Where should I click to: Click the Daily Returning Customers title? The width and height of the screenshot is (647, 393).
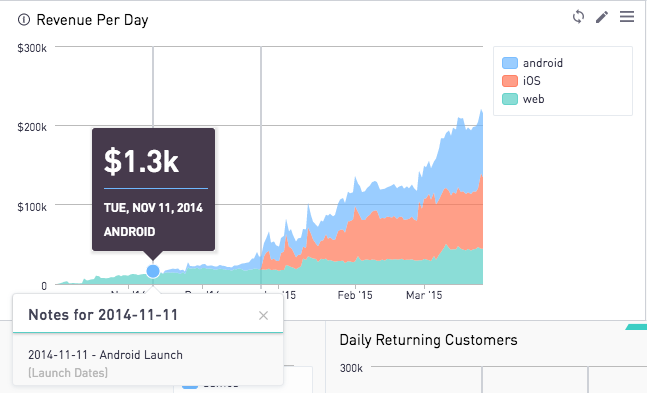(428, 340)
